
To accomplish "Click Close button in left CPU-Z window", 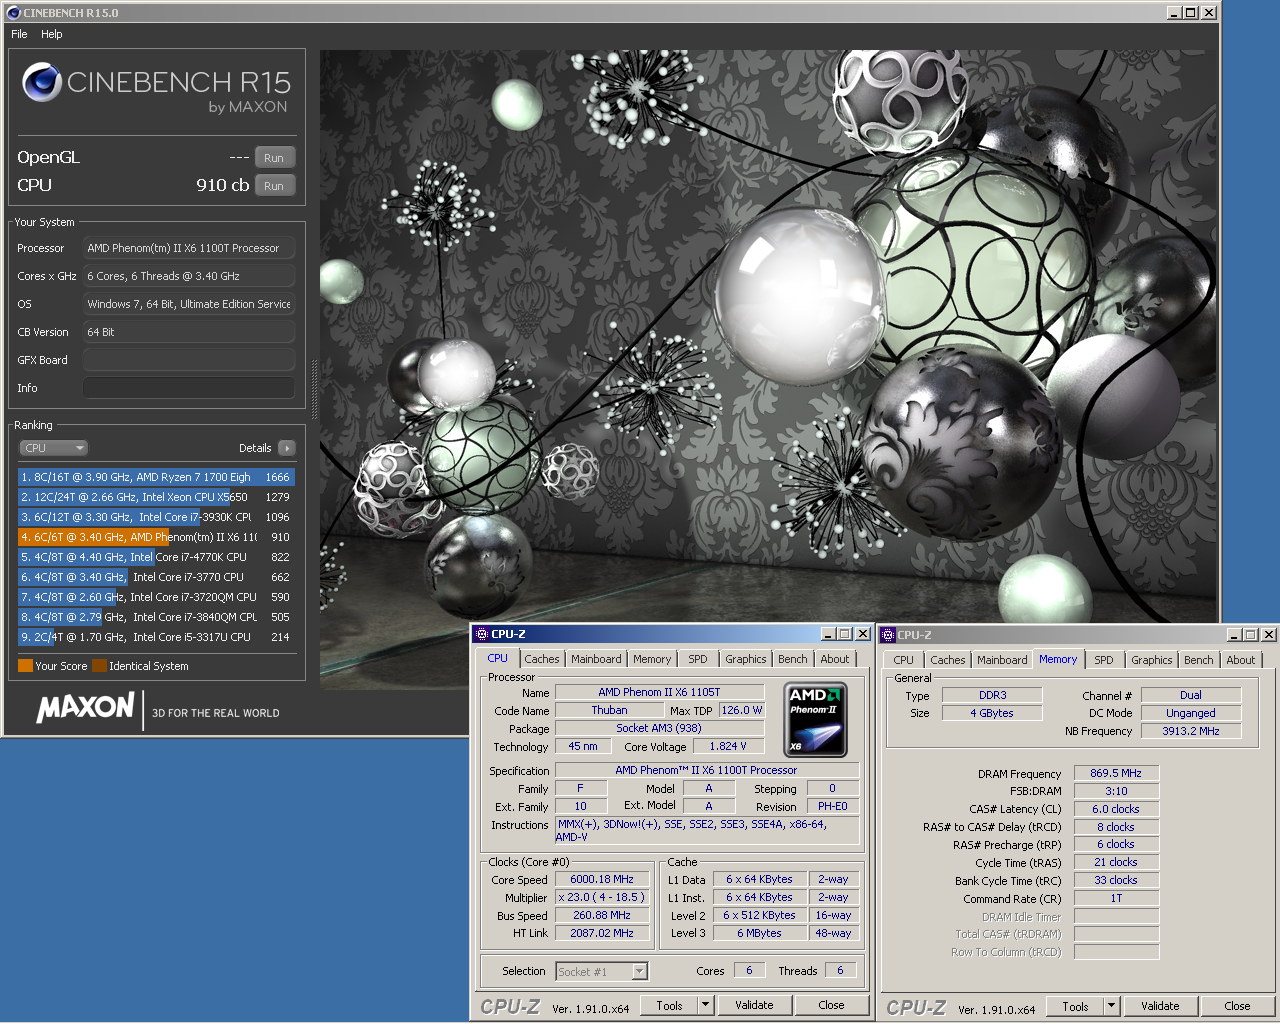I will pos(831,1005).
